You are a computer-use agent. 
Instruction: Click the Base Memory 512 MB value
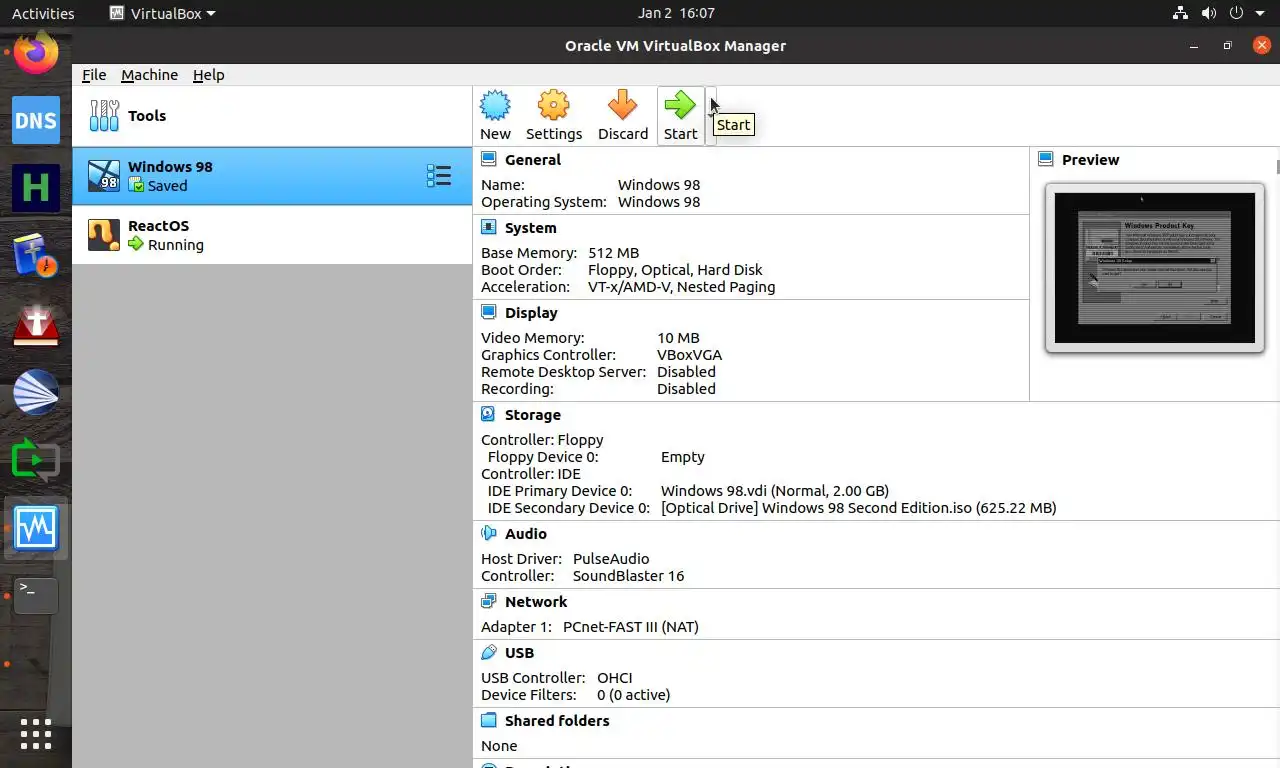pyautogui.click(x=613, y=253)
